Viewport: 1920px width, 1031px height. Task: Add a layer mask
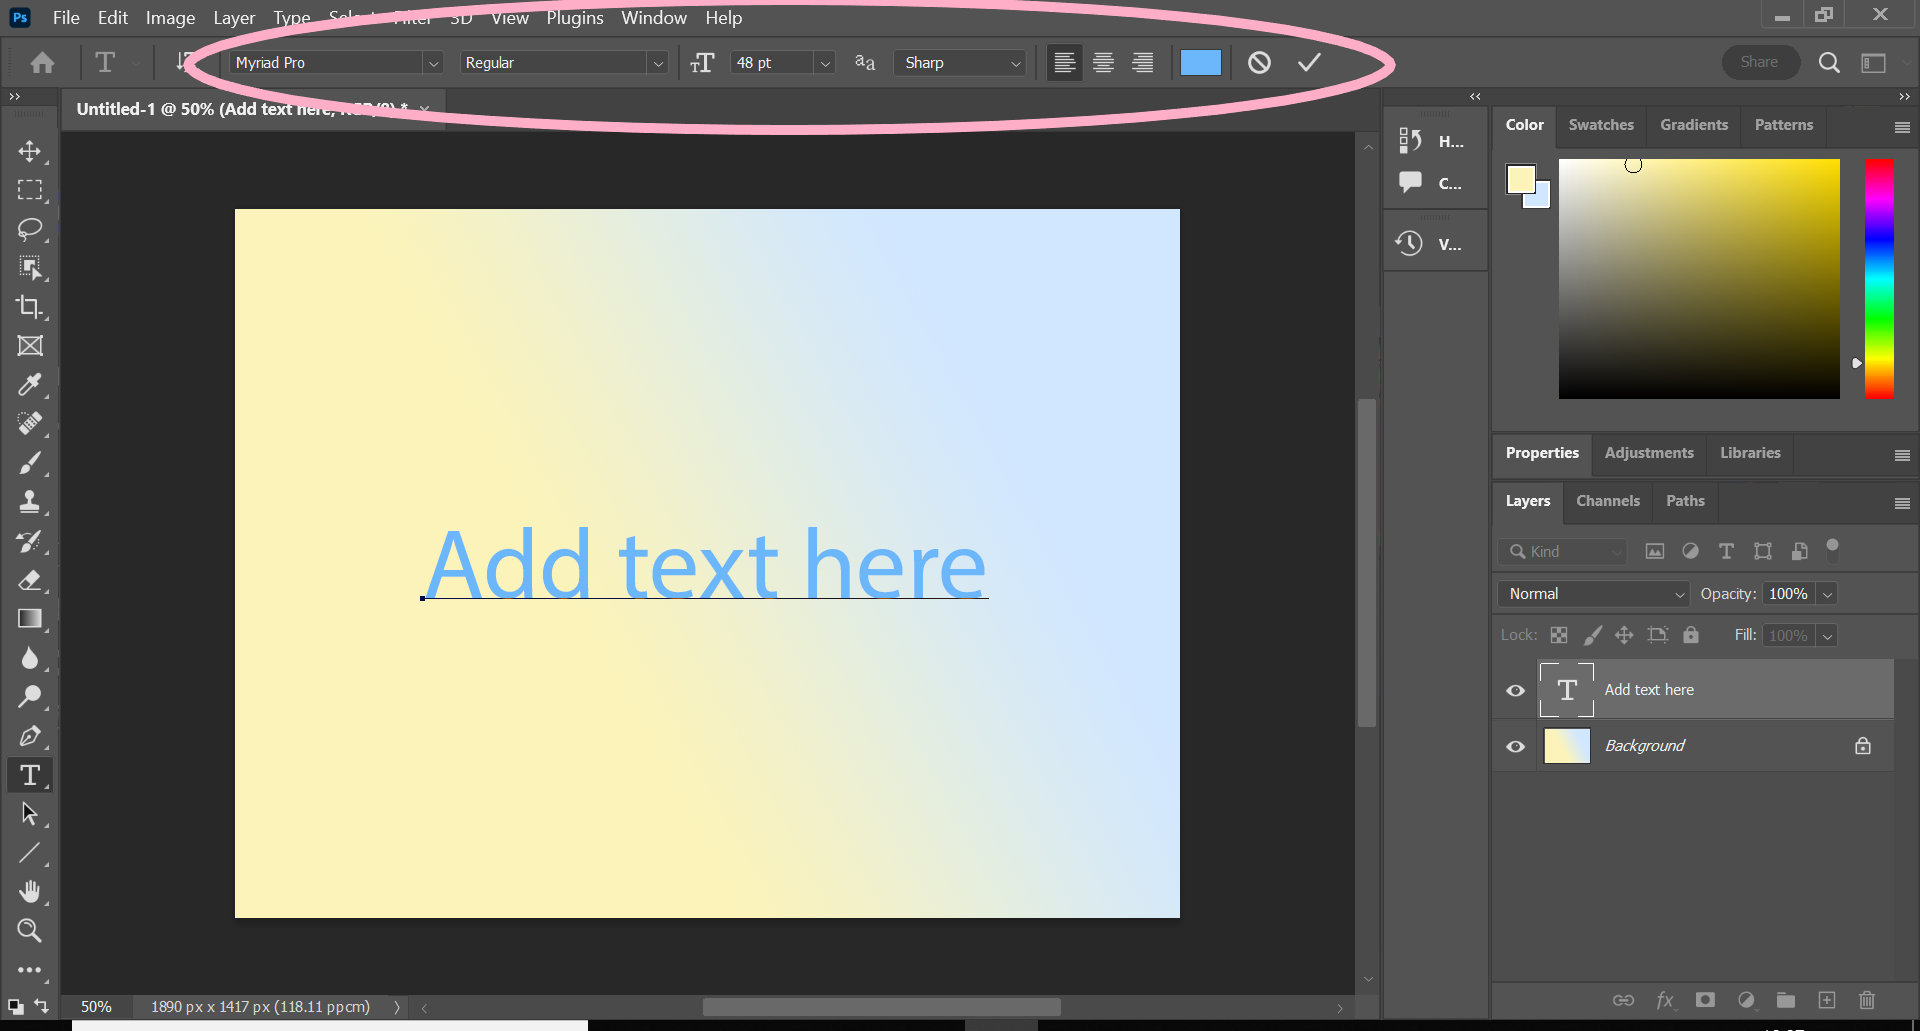(1706, 1000)
